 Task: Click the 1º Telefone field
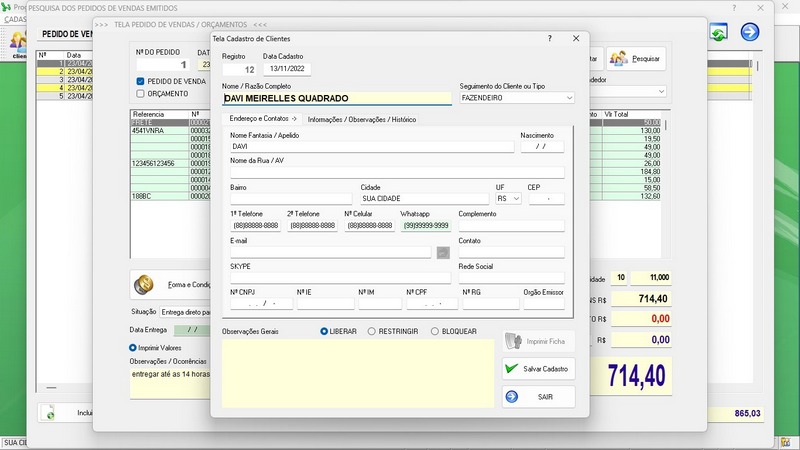click(x=256, y=226)
